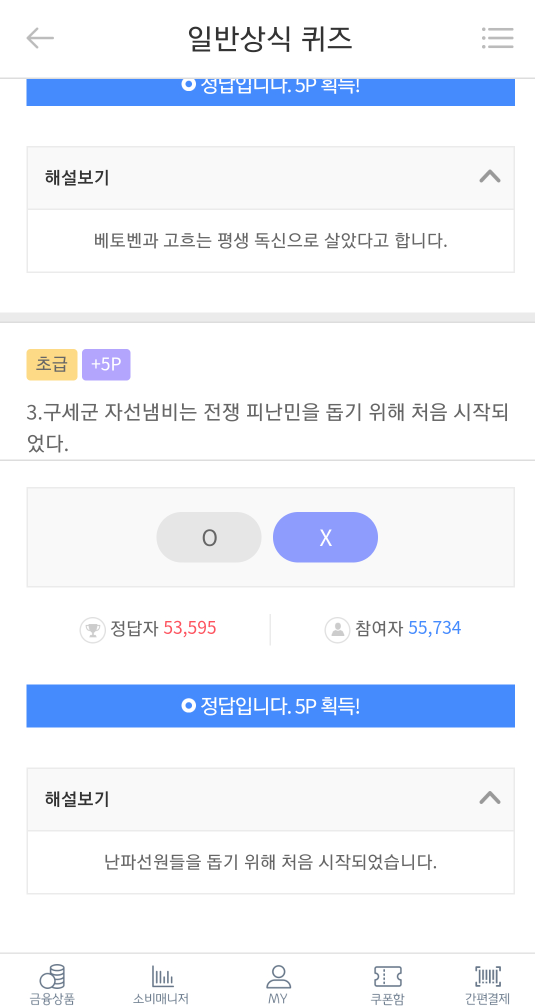Open 소비매니저 chart icon

pos(162,976)
